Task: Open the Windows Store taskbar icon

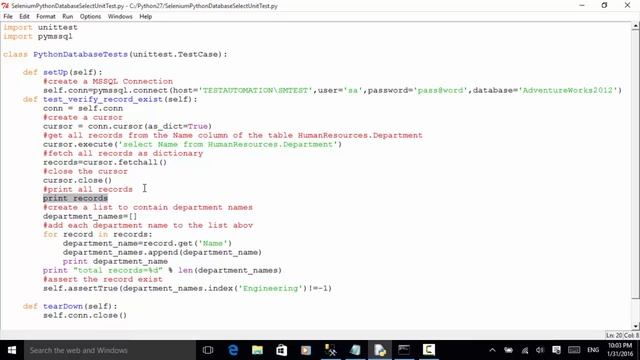Action: pyautogui.click(x=282, y=350)
